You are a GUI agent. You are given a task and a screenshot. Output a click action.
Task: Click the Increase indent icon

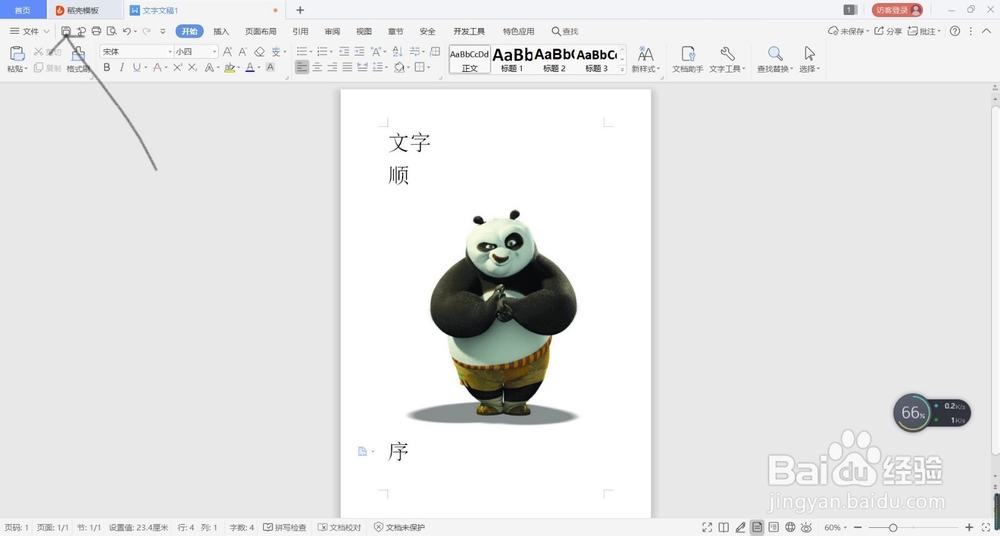pyautogui.click(x=359, y=52)
